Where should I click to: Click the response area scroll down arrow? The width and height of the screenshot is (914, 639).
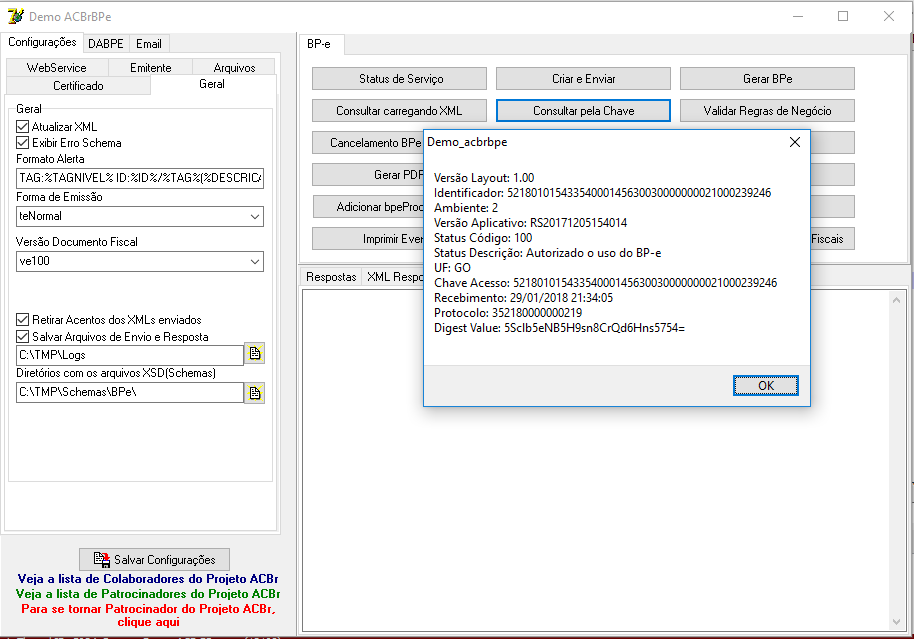897,622
